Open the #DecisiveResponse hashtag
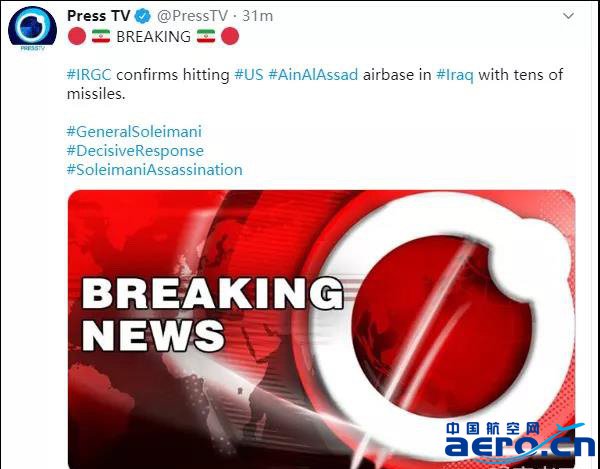The image size is (600, 469). 135,151
